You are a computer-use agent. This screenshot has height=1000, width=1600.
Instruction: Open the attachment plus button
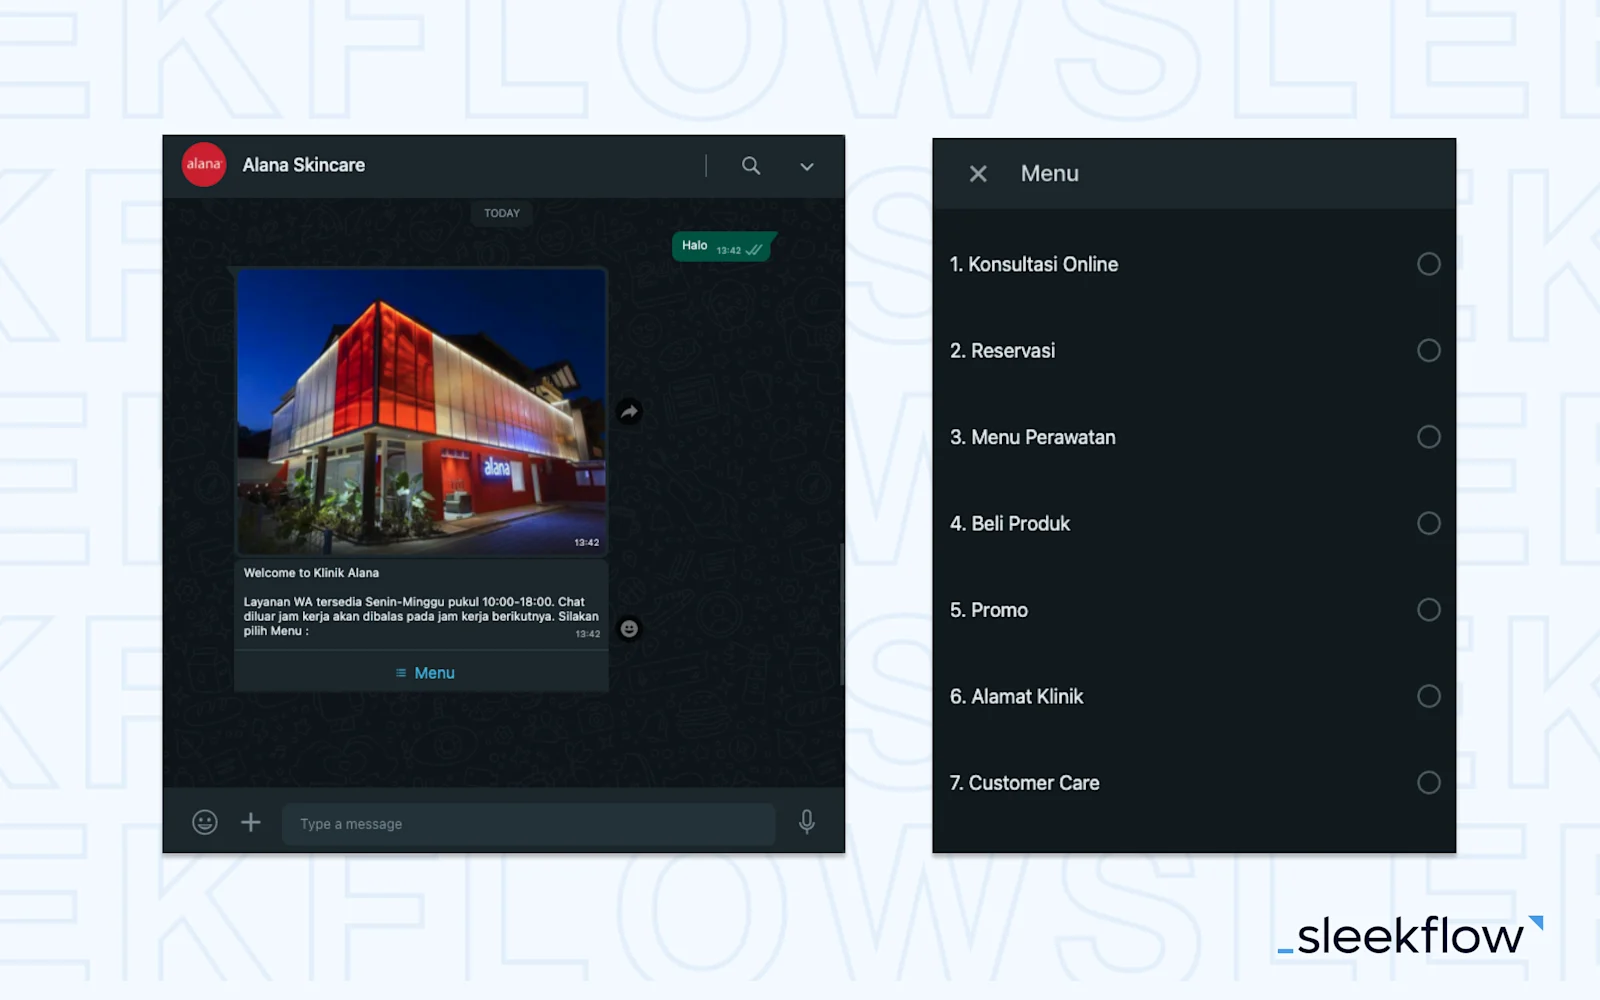pos(251,822)
